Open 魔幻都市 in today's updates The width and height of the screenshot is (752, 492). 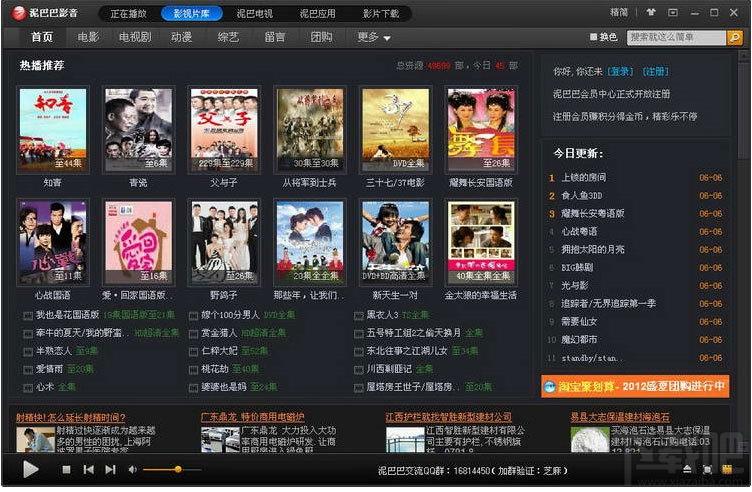579,340
